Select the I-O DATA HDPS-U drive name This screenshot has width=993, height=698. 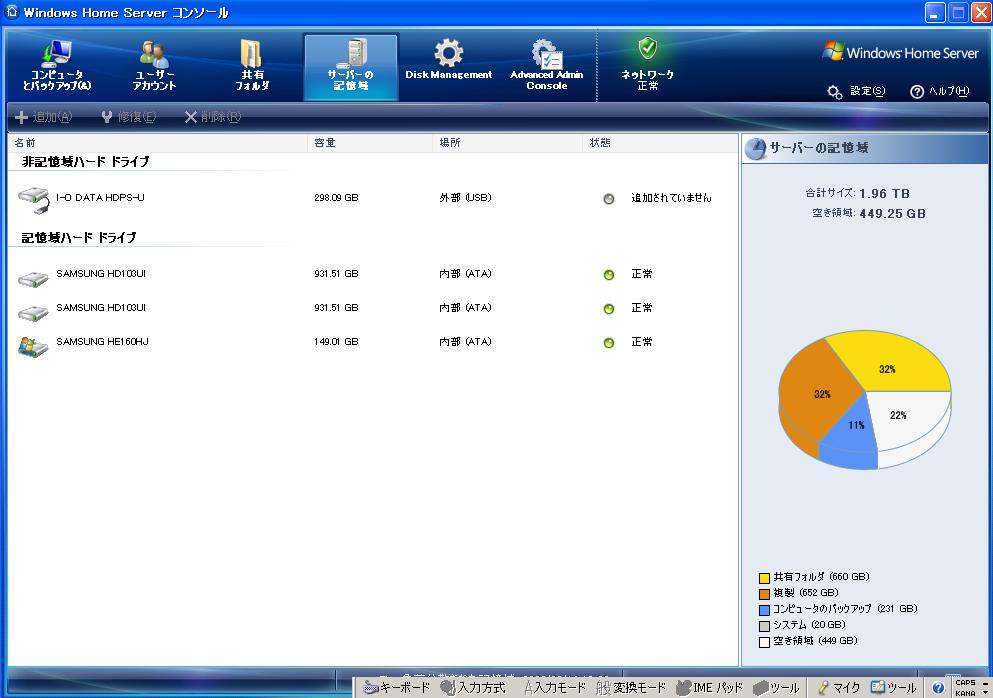tap(100, 198)
